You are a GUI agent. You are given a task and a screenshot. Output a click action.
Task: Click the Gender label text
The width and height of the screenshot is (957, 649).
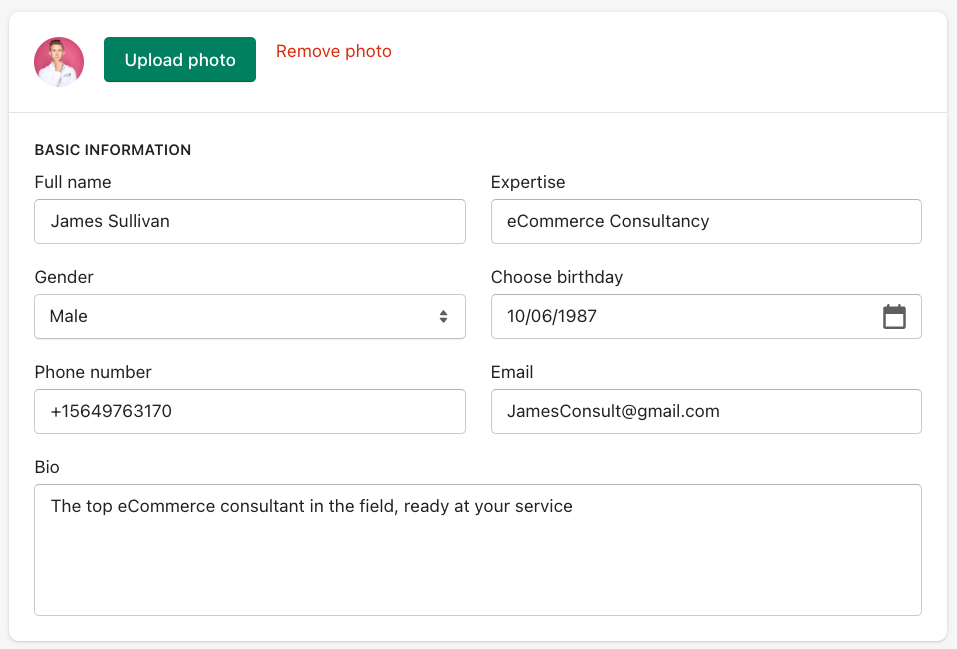[64, 277]
